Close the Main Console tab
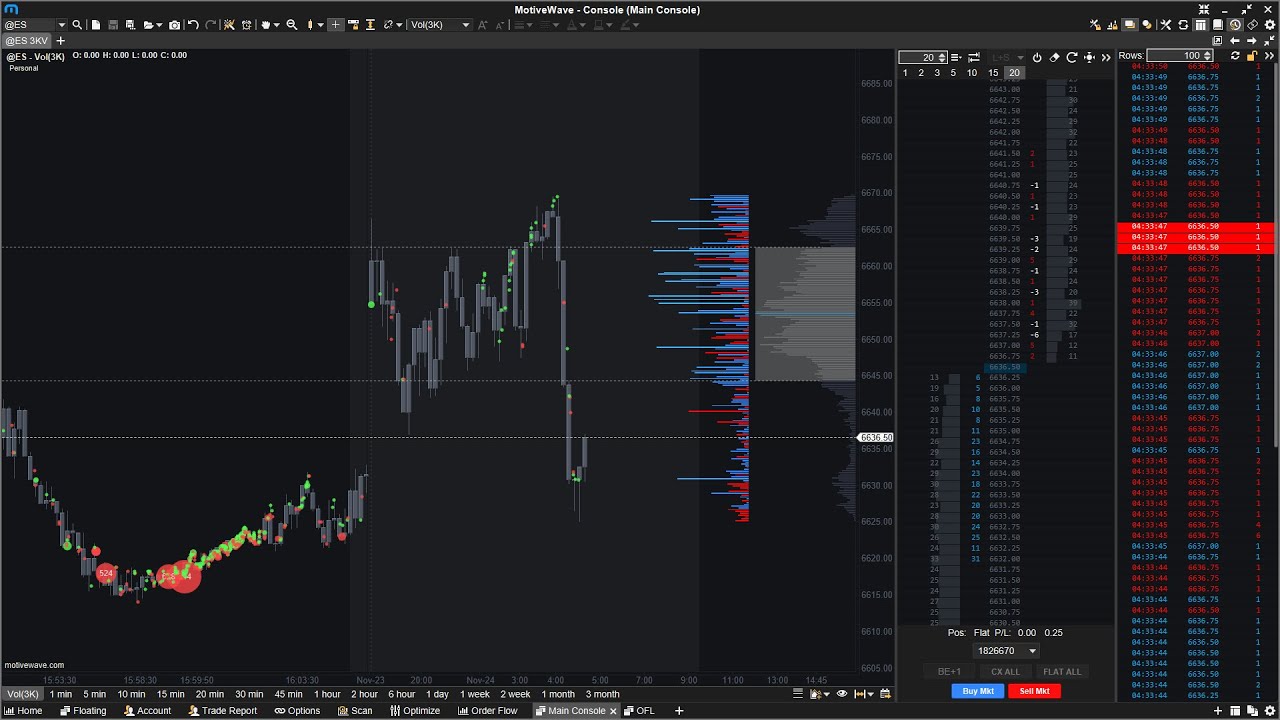This screenshot has width=1280, height=720. tap(612, 711)
